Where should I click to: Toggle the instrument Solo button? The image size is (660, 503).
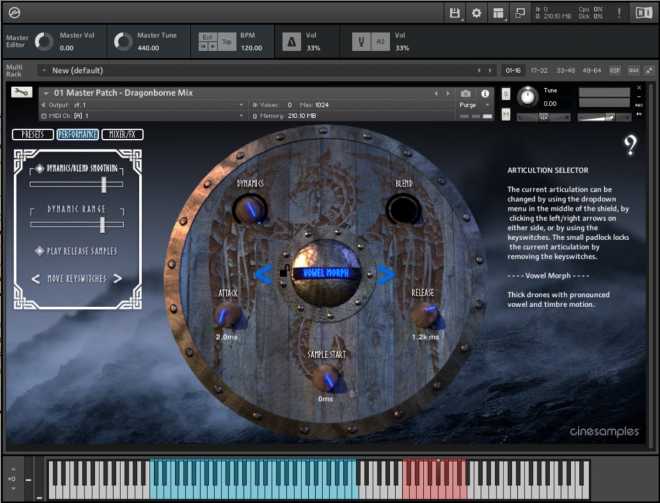click(506, 94)
